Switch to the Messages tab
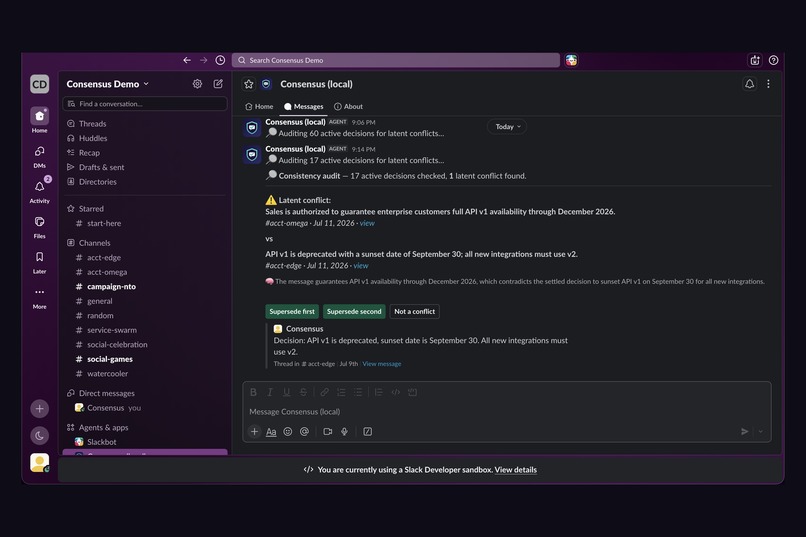 click(304, 106)
